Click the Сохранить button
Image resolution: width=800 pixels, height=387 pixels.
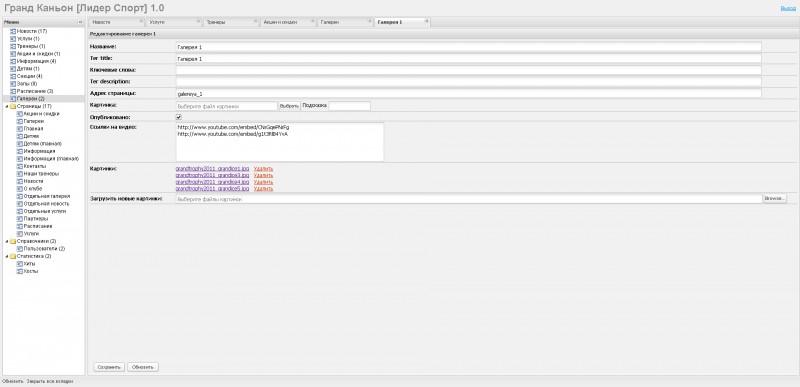coord(109,367)
